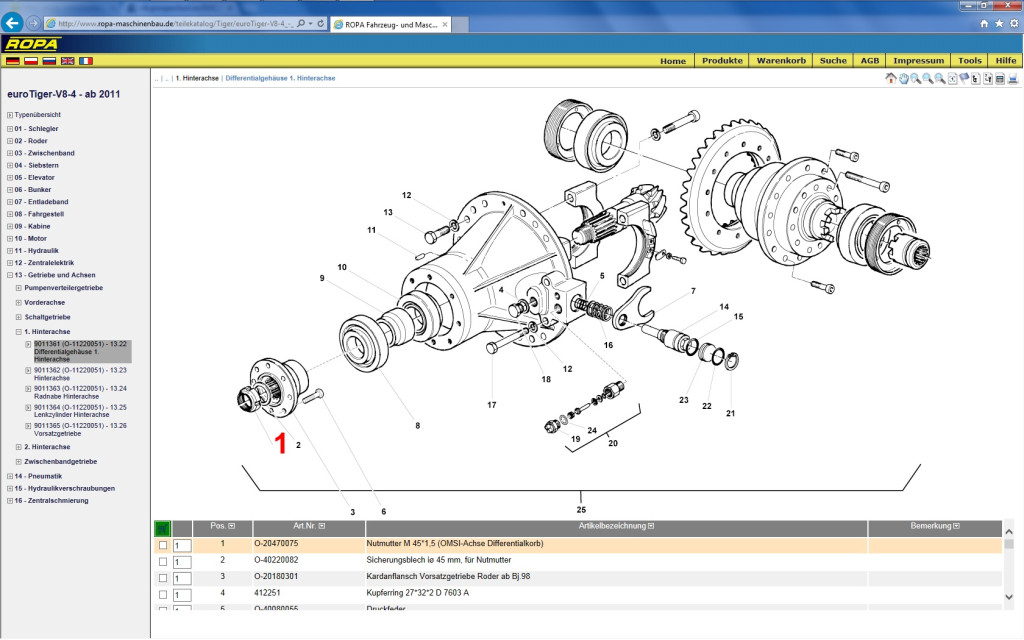The width and height of the screenshot is (1024, 640).
Task: Switch language with the Russian flag
Action: tap(49, 61)
